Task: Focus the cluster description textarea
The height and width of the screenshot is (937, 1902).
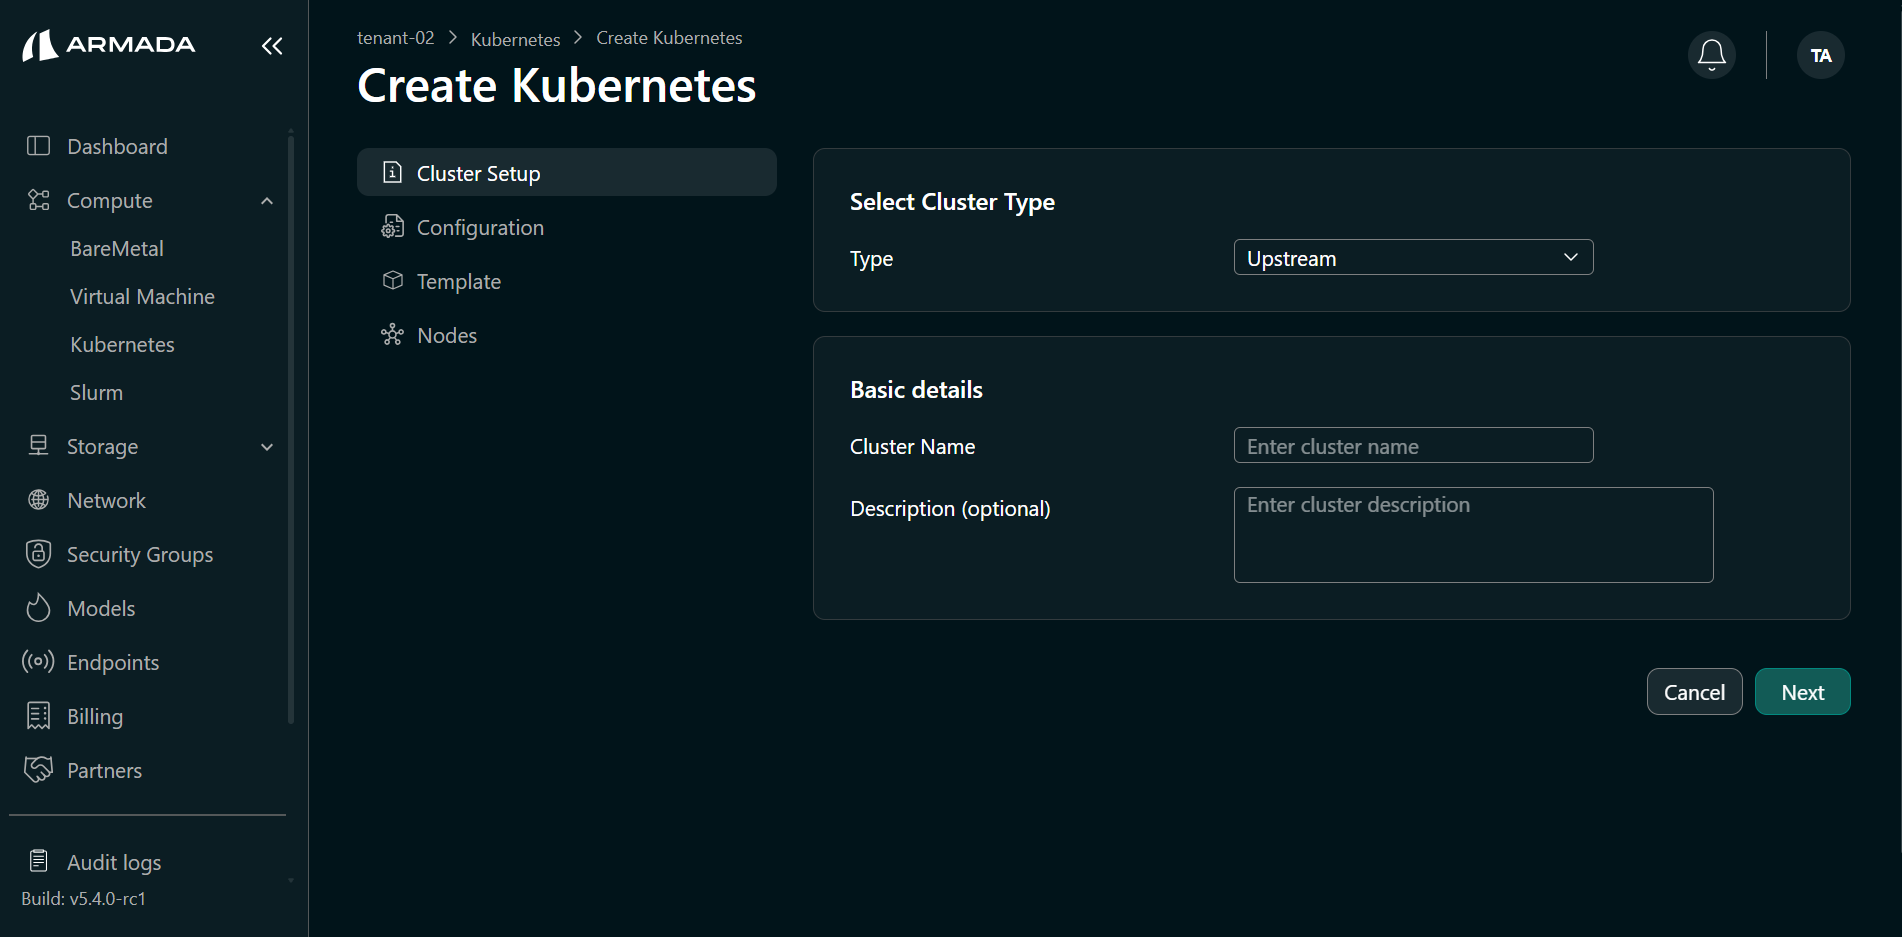Action: [x=1473, y=535]
